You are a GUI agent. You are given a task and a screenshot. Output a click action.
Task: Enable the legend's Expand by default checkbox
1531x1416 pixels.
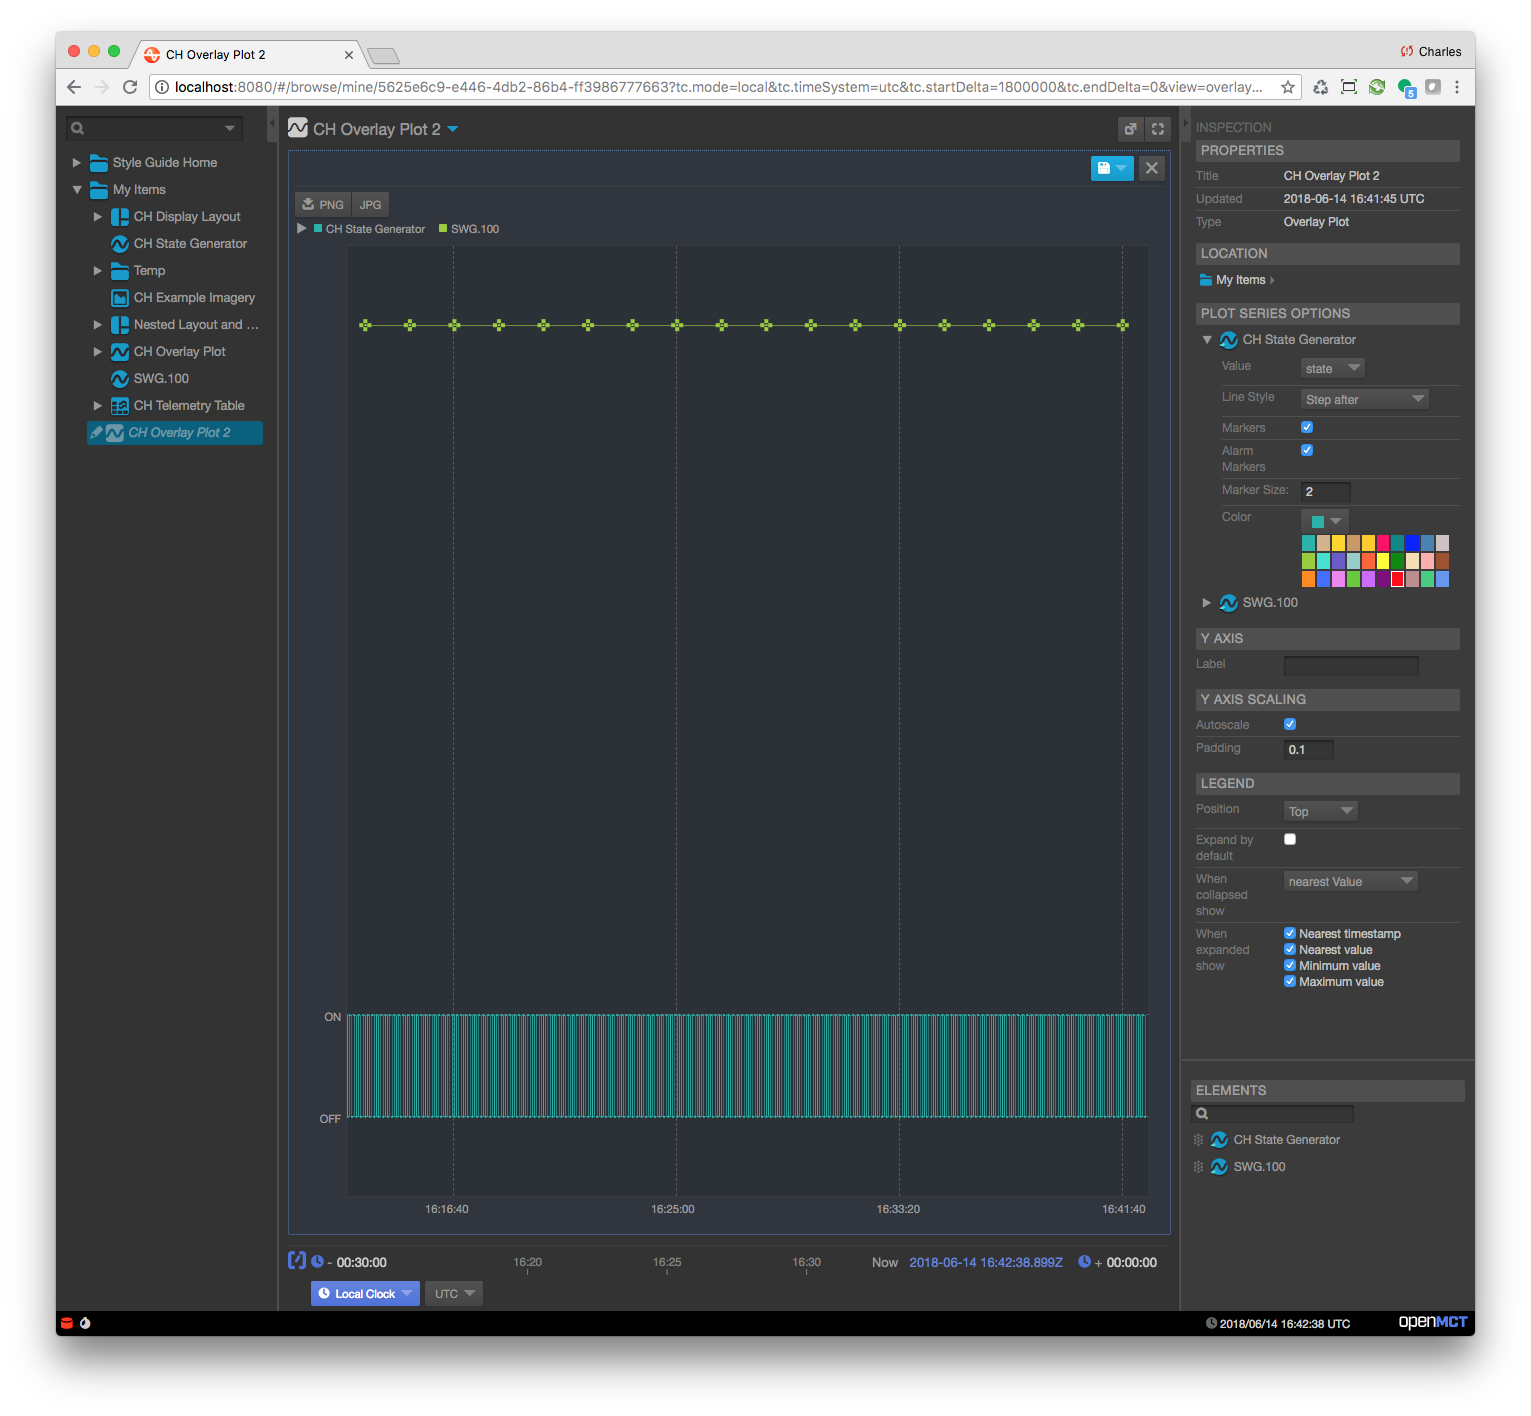coord(1289,839)
